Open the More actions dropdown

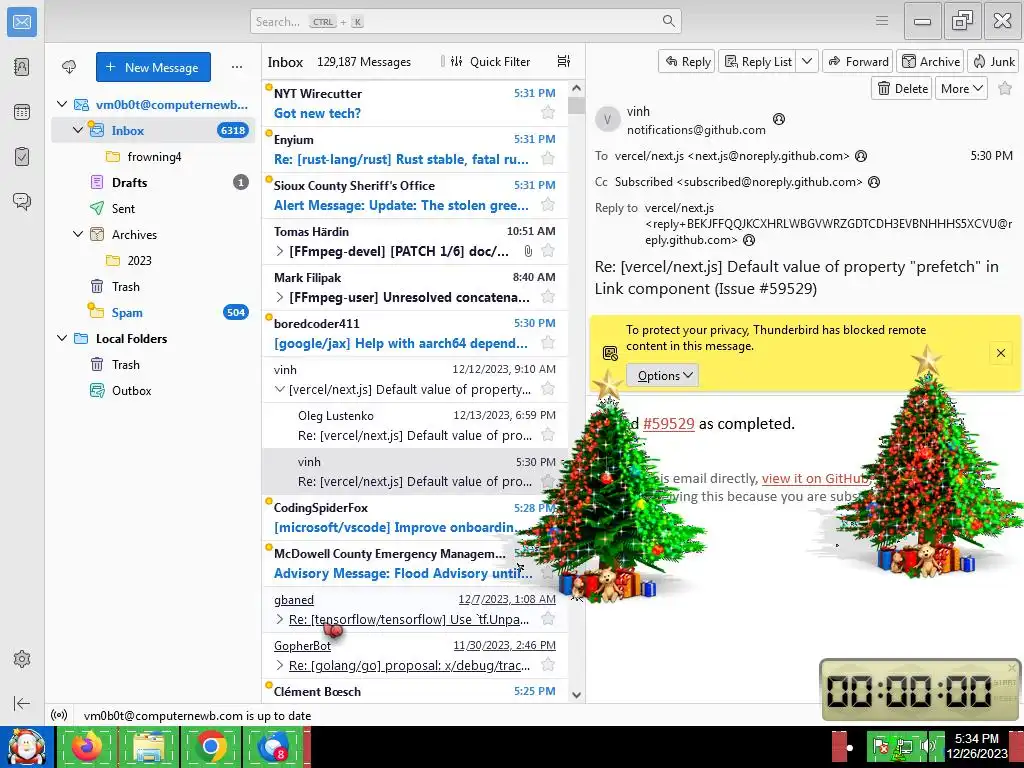tap(961, 88)
